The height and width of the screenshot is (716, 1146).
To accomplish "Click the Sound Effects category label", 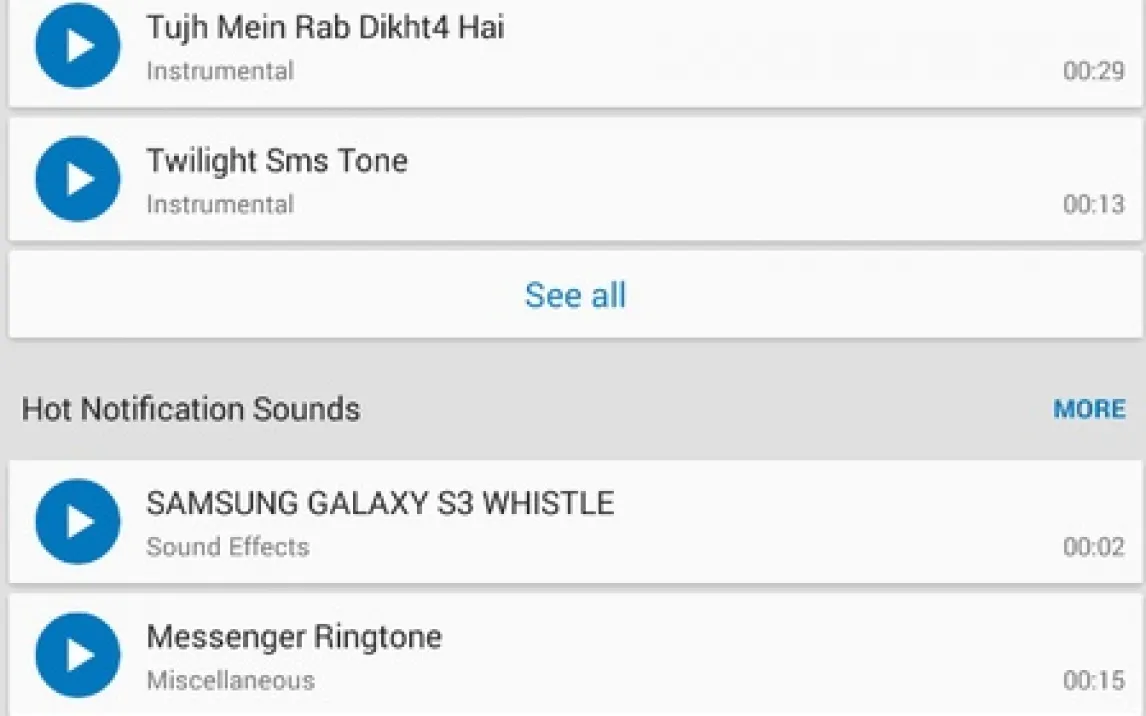I will [x=227, y=547].
